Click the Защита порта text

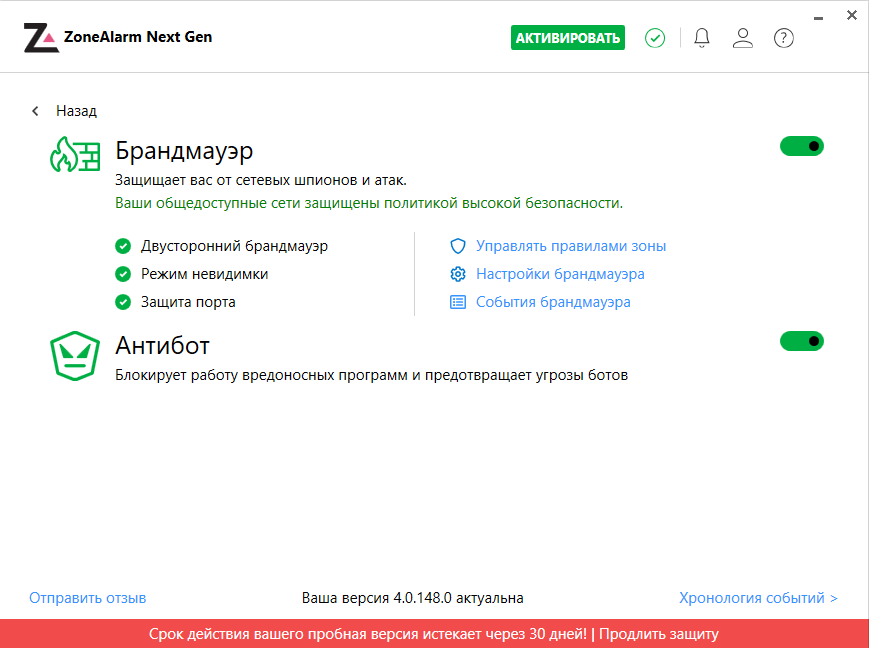[188, 302]
